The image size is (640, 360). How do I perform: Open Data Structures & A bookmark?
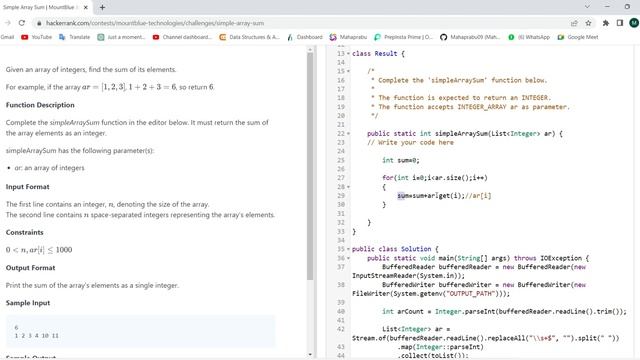(x=249, y=37)
